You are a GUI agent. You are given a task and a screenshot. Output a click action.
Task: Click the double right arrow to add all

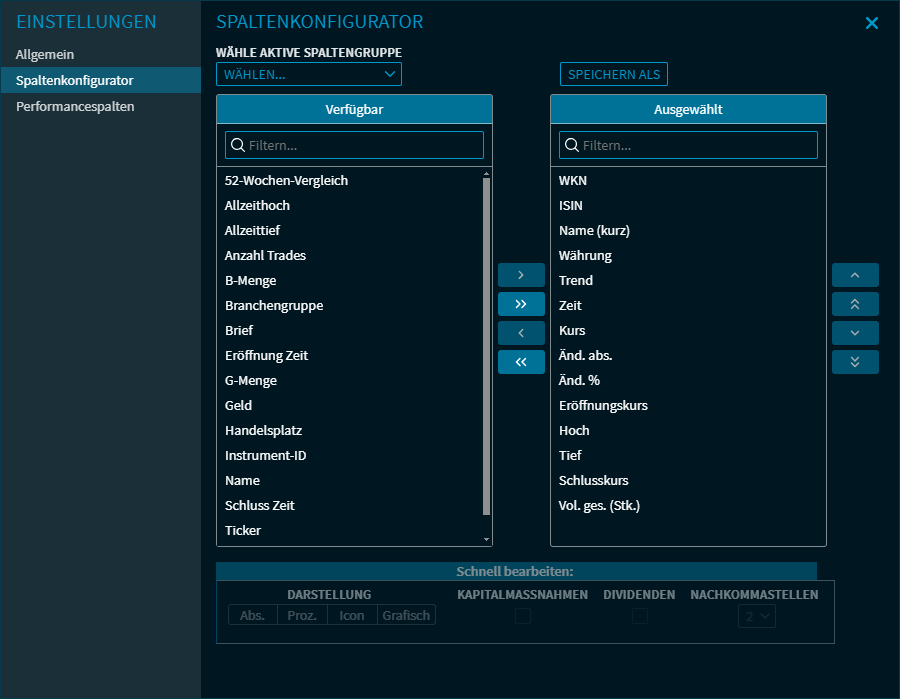point(521,304)
